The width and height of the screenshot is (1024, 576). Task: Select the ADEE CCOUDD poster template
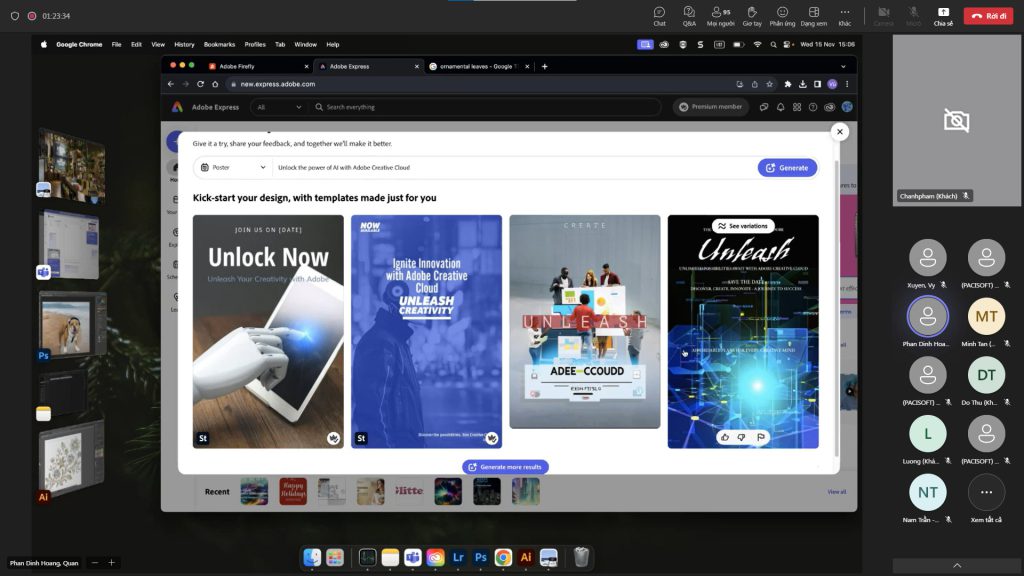pos(584,322)
